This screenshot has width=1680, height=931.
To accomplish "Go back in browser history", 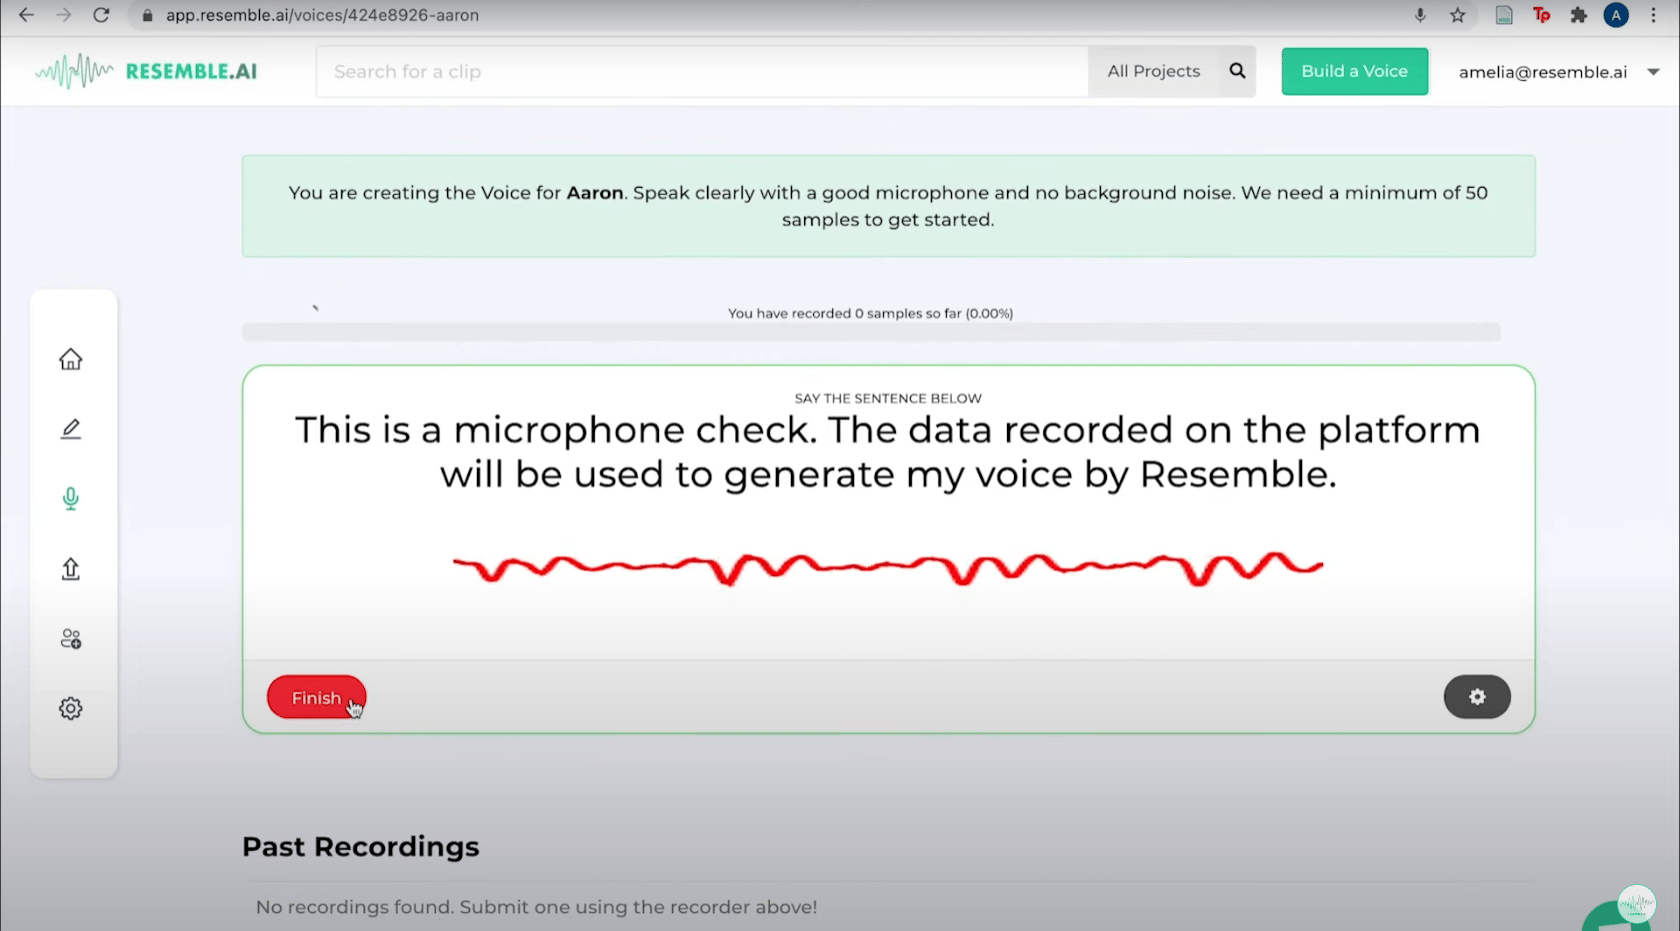I will click(26, 15).
